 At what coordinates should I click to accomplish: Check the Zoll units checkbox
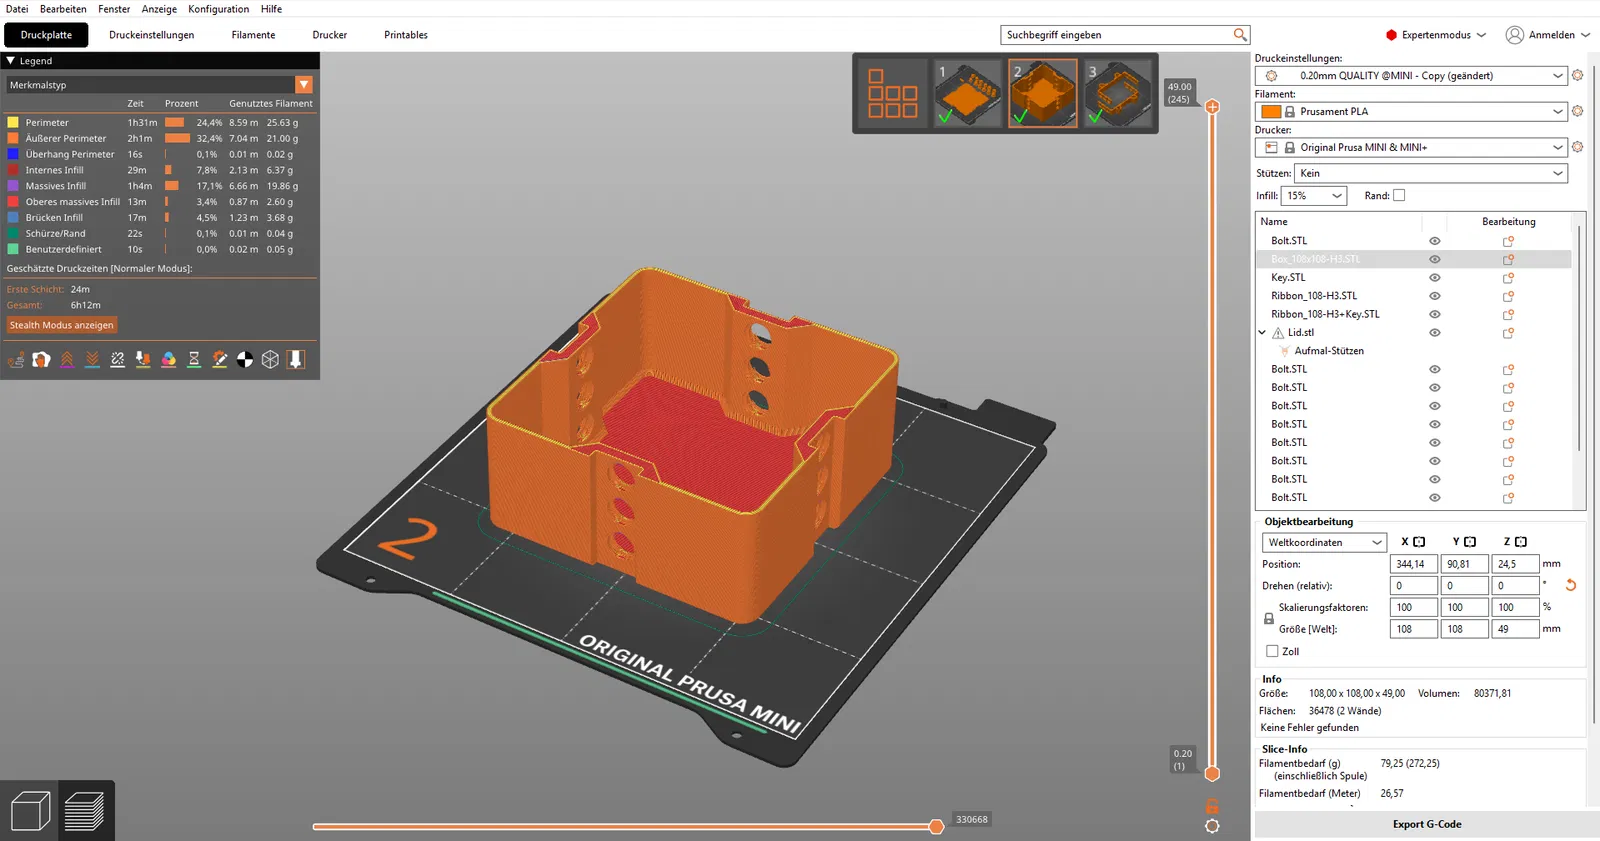[1272, 651]
